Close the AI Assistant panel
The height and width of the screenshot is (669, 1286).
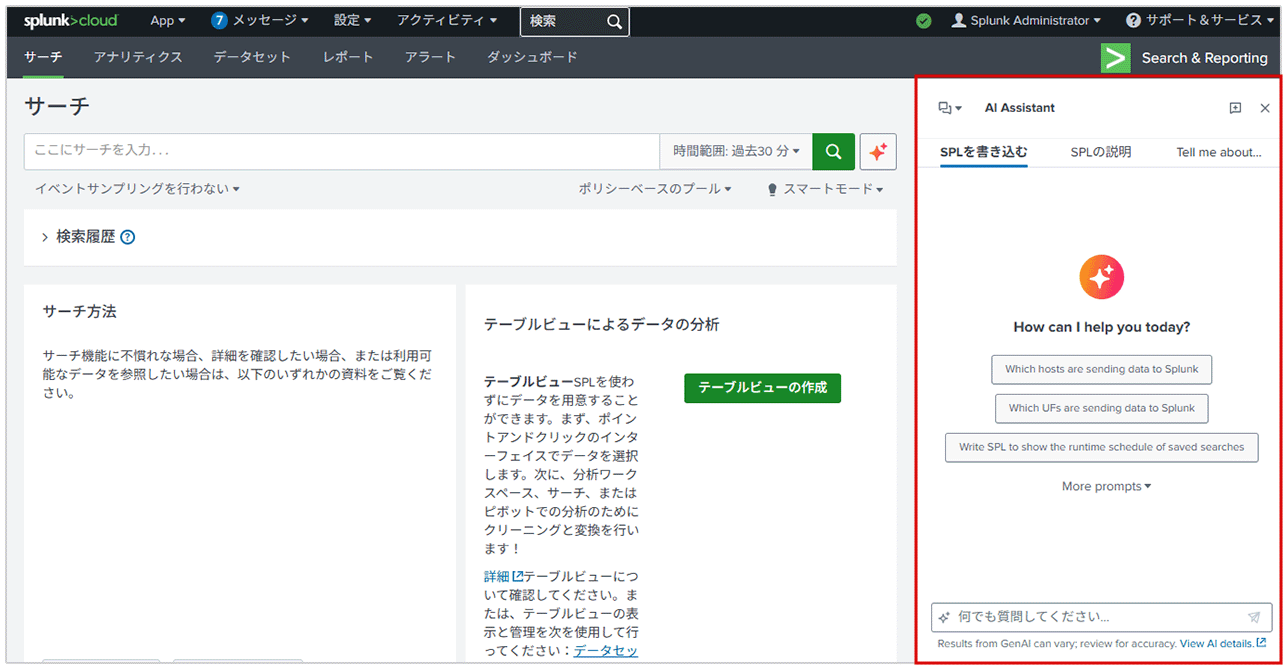[x=1265, y=108]
